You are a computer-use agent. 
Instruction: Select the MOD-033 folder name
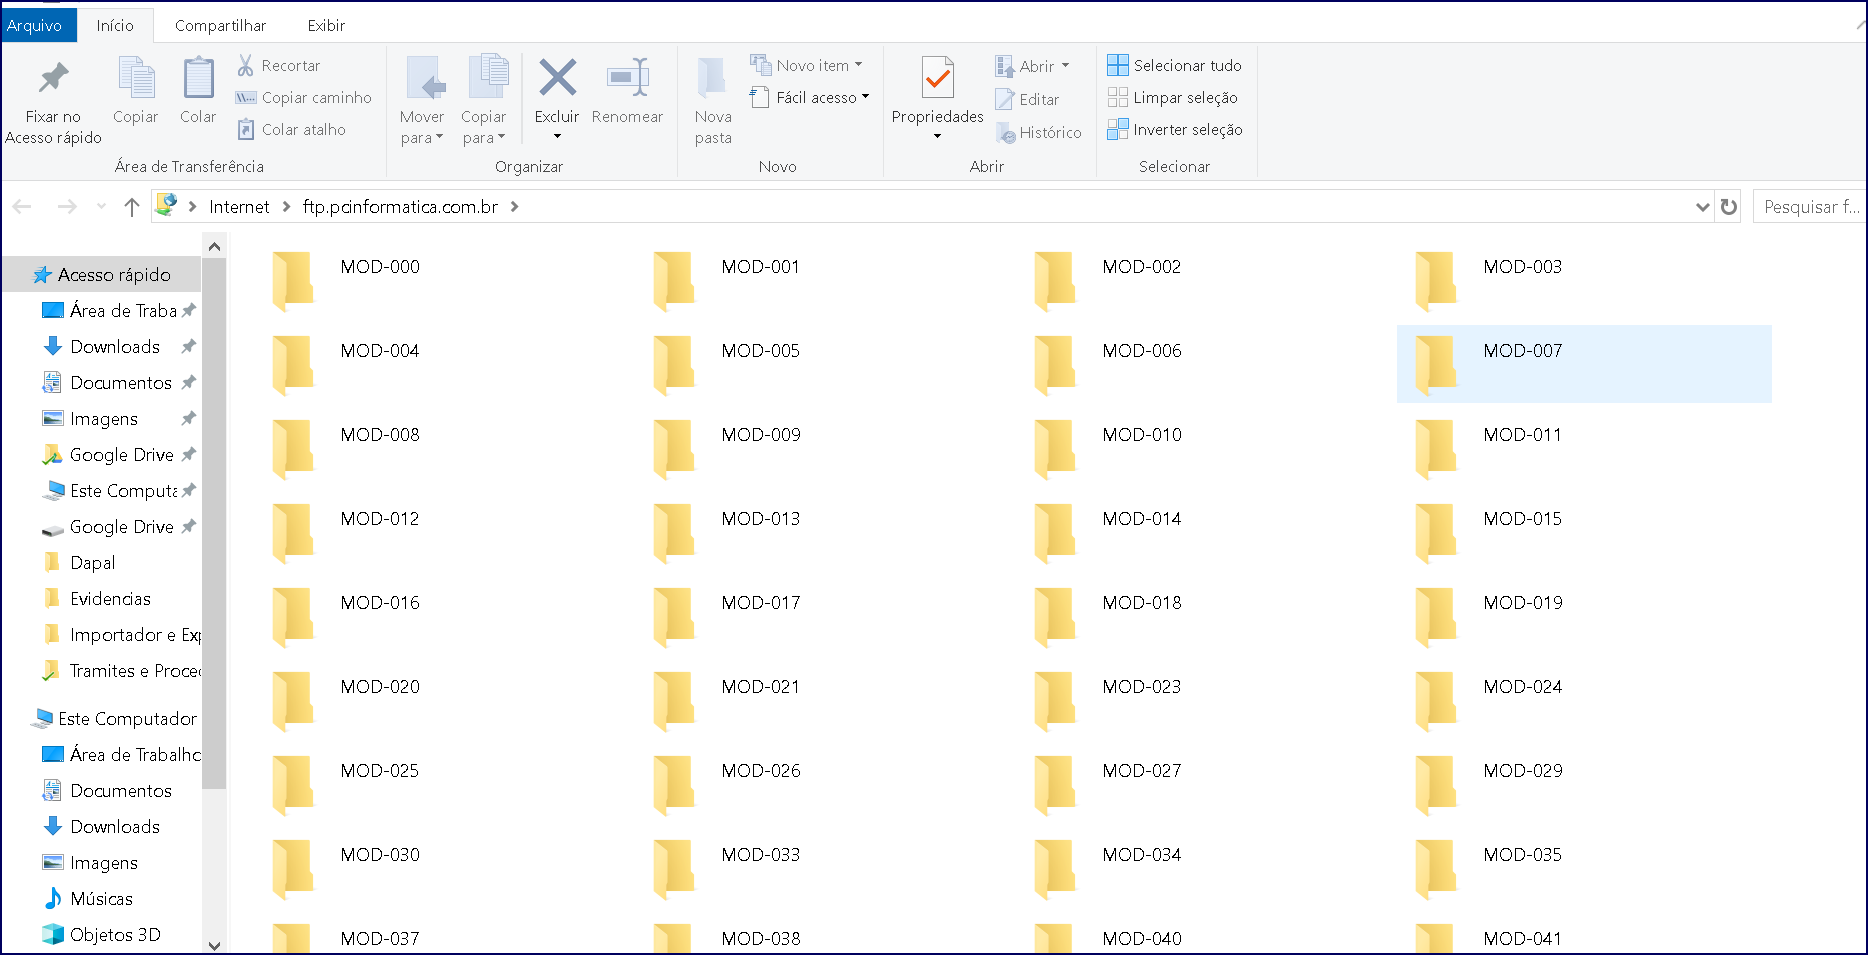pyautogui.click(x=761, y=855)
